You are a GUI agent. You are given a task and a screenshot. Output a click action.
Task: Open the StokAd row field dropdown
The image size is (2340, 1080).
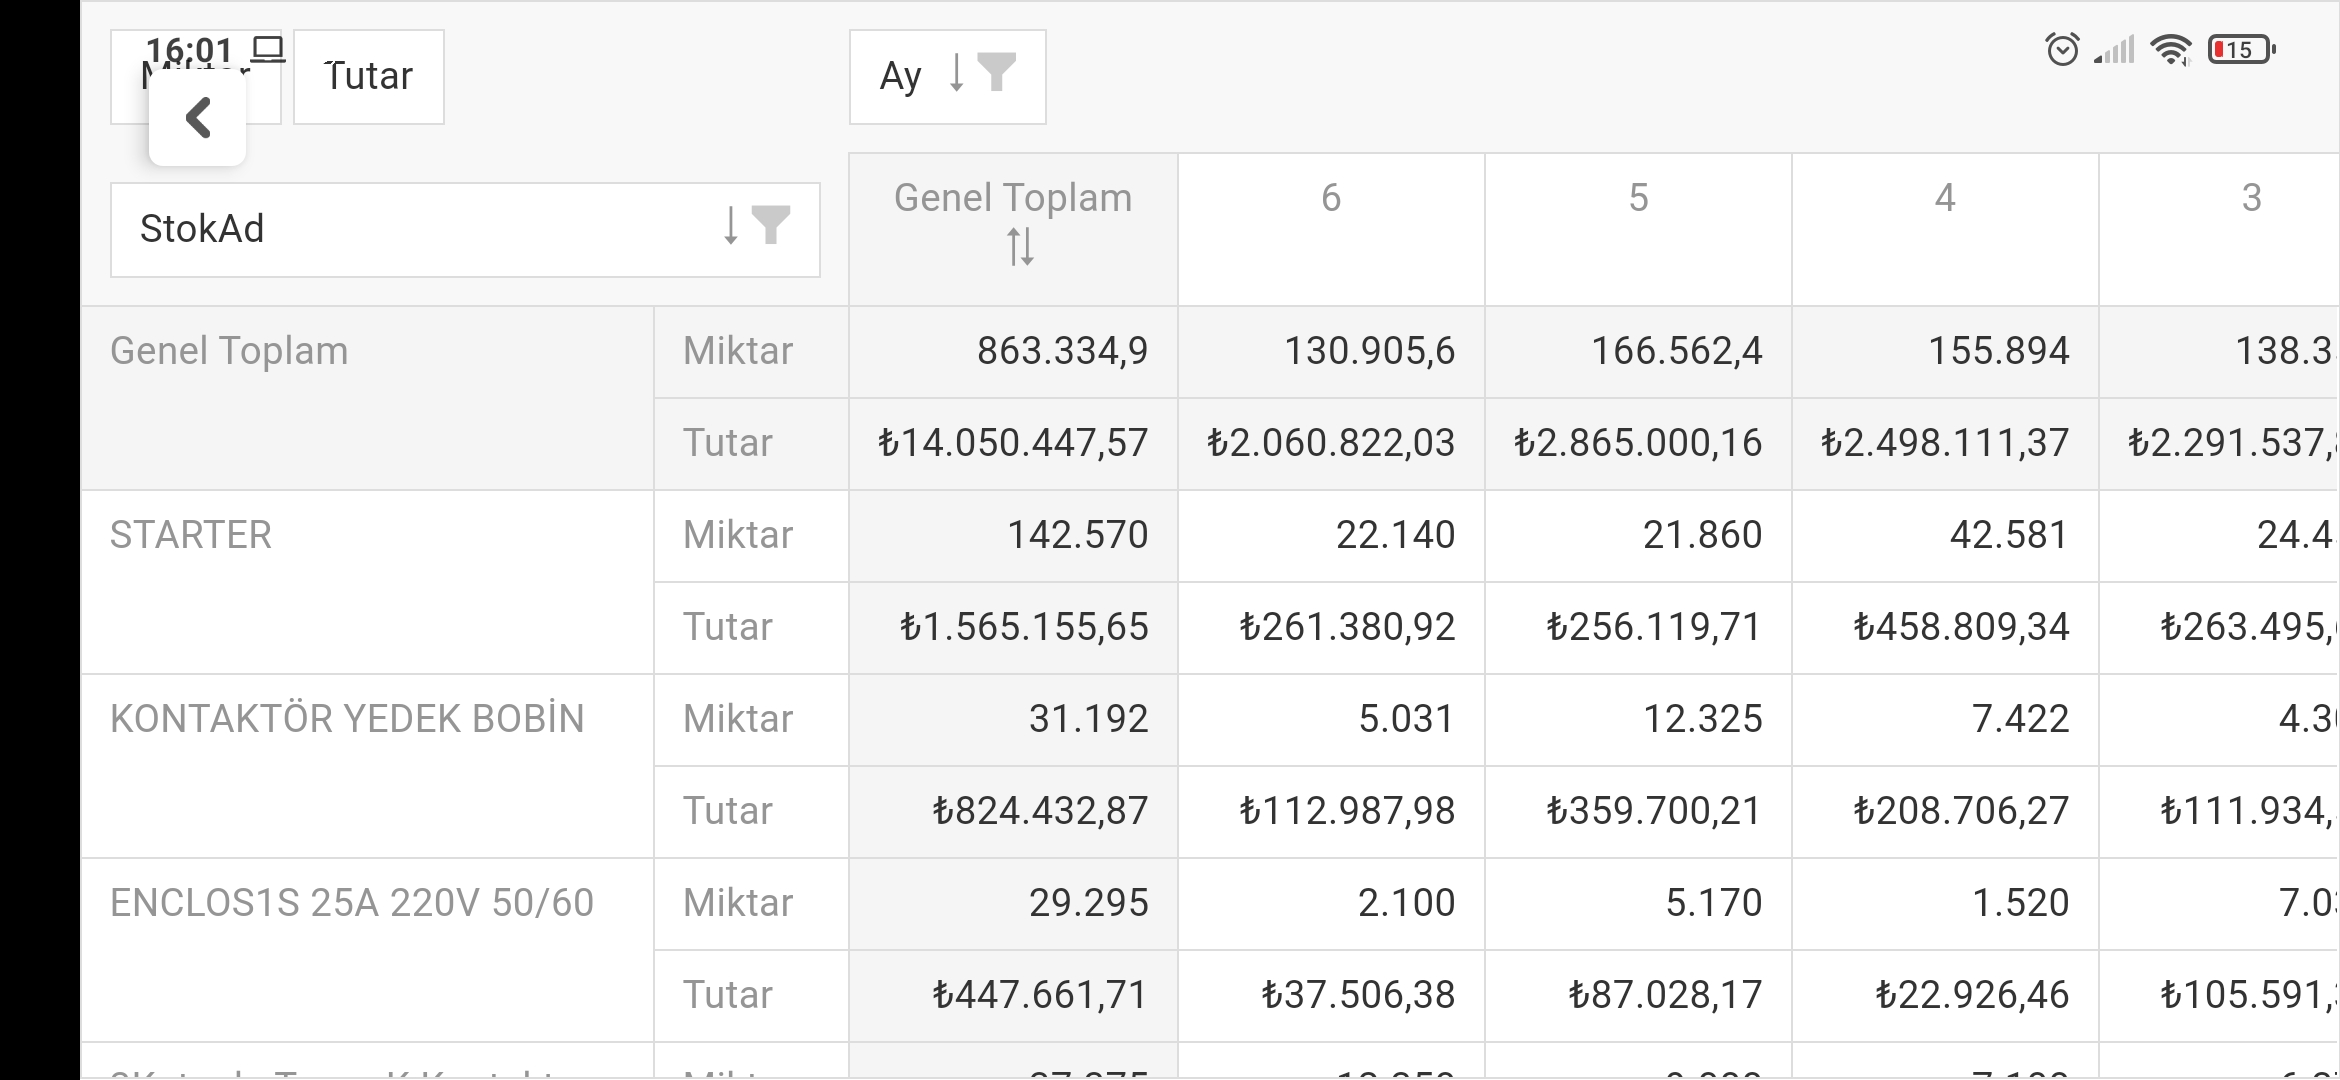click(x=465, y=230)
